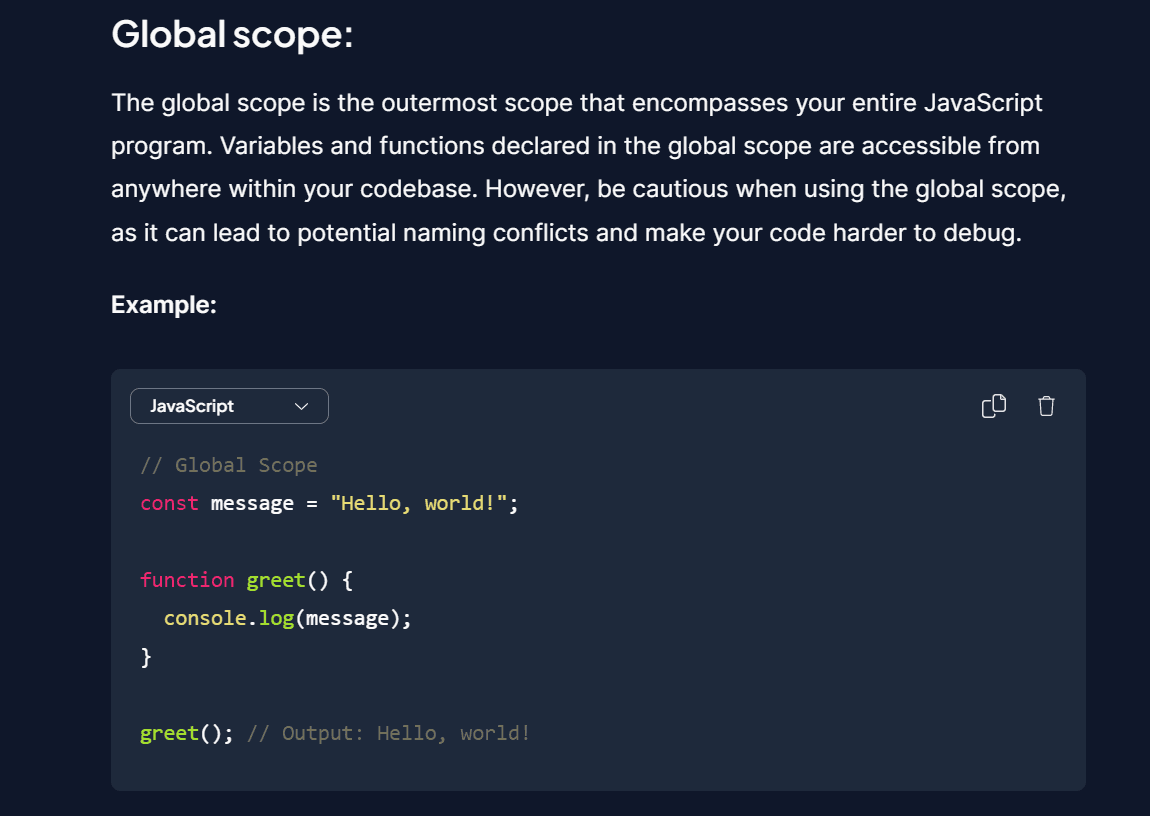This screenshot has height=816, width=1150.
Task: Click "message" in the const declaration
Action: 252,503
